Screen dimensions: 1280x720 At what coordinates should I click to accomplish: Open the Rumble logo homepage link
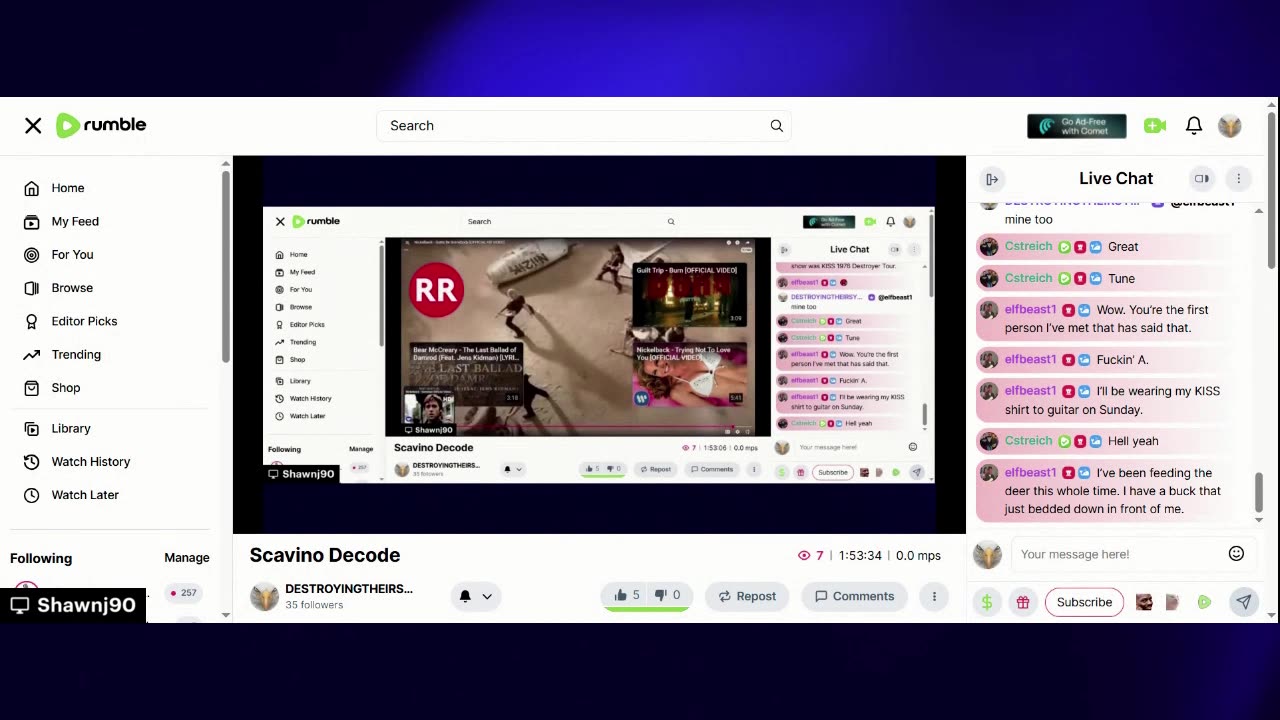(x=101, y=125)
